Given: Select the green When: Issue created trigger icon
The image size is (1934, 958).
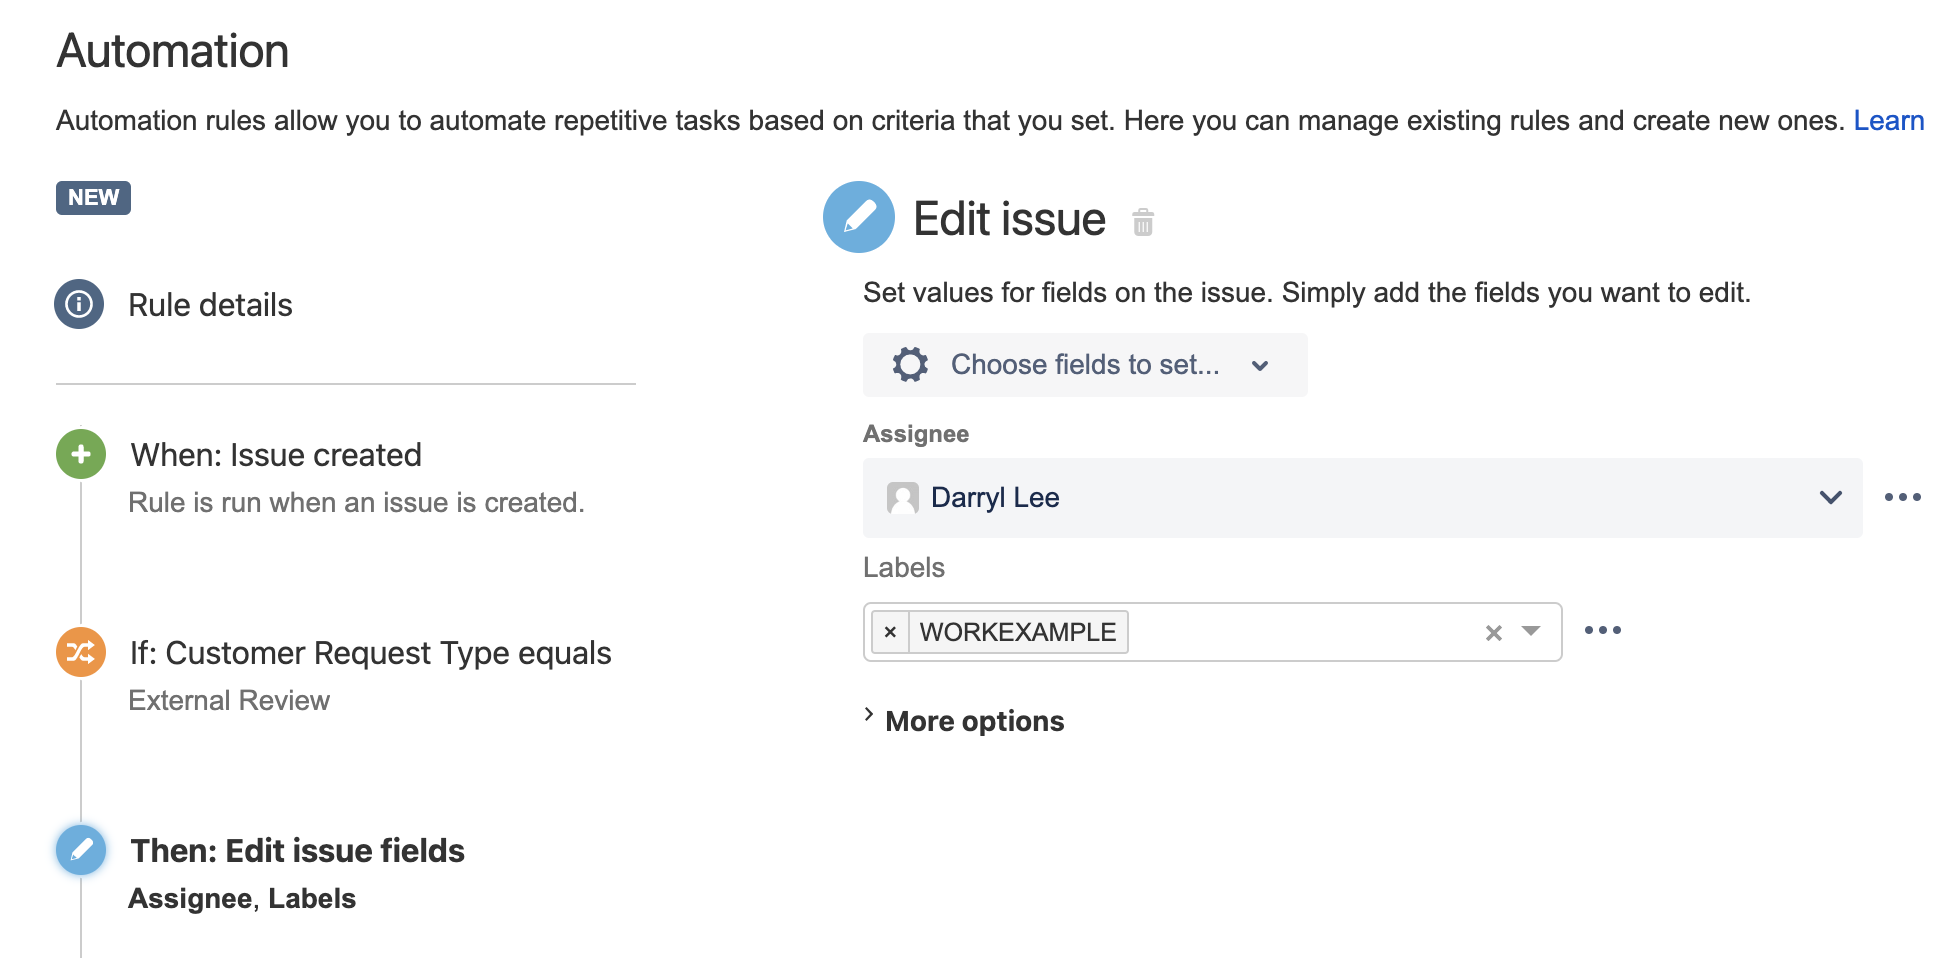Looking at the screenshot, I should 80,454.
